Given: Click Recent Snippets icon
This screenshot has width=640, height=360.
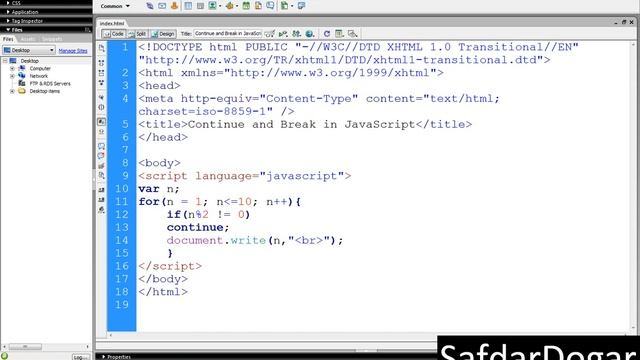Looking at the screenshot, I should [102, 176].
